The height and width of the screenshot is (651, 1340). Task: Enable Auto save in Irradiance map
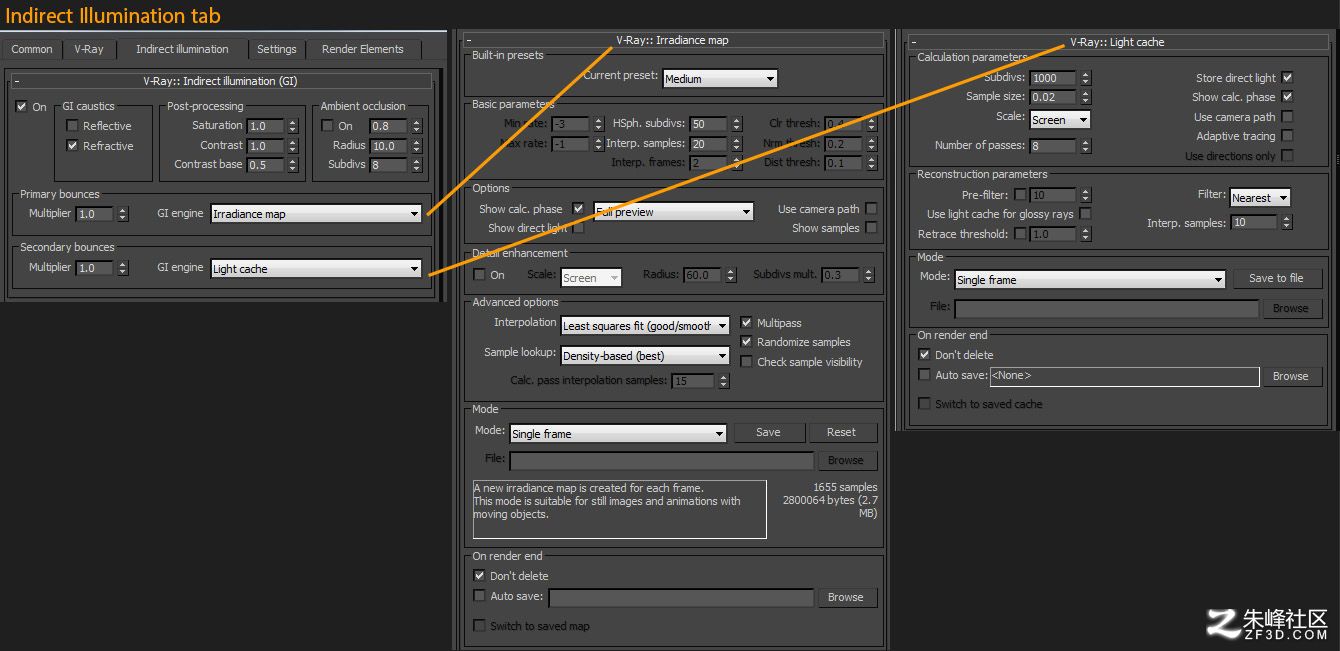[x=479, y=596]
